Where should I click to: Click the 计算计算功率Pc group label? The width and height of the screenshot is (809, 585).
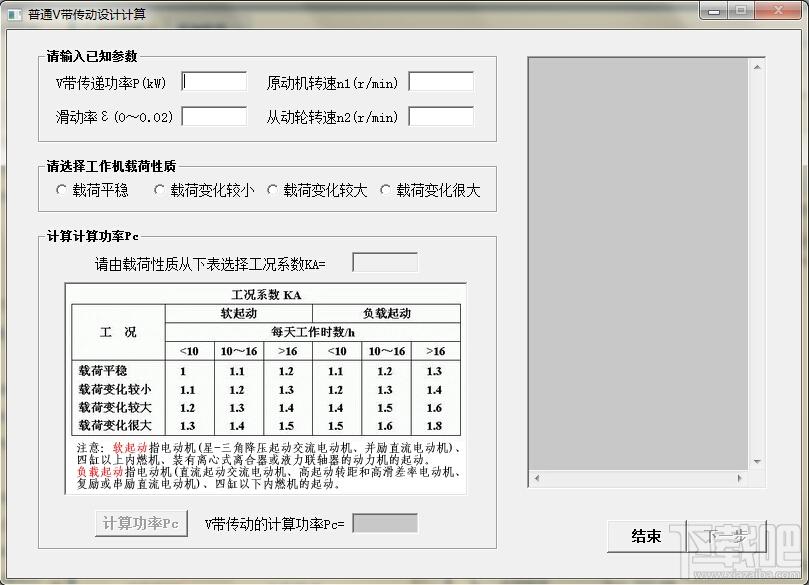[x=93, y=236]
